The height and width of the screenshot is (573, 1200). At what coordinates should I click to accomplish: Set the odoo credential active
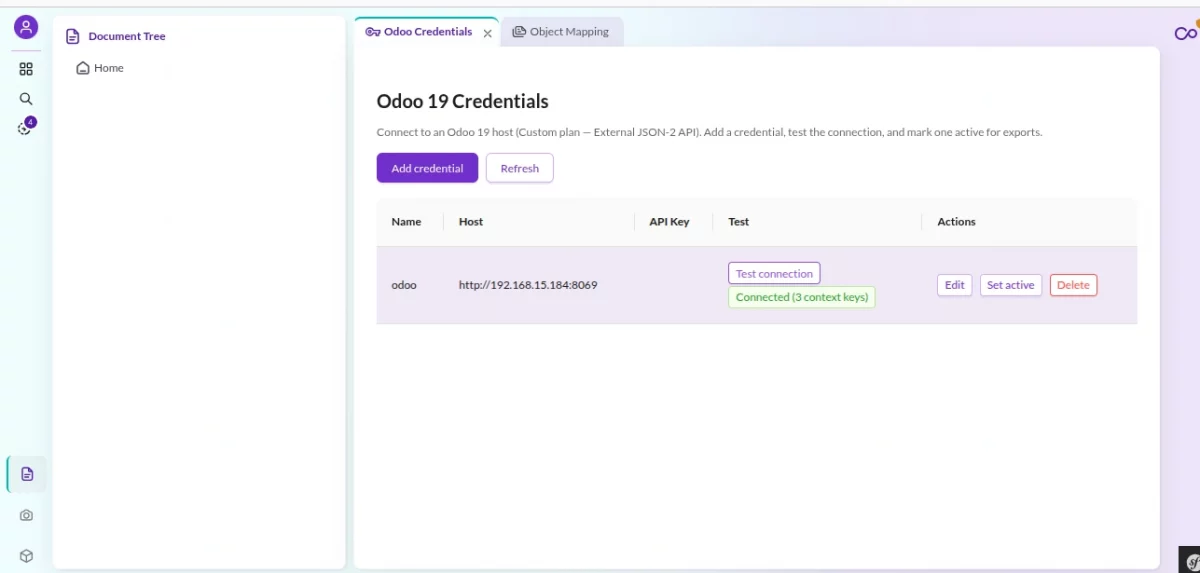click(1011, 285)
